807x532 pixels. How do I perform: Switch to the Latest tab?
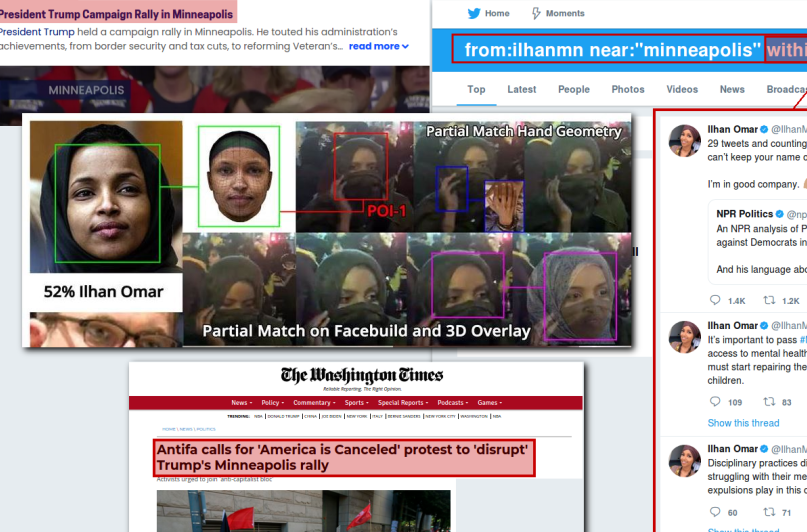coord(521,89)
